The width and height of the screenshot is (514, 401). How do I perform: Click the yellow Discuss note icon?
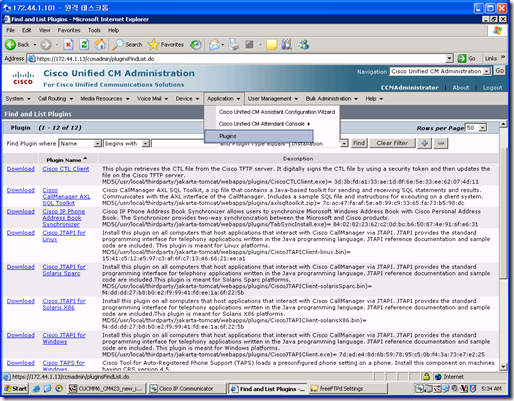272,44
